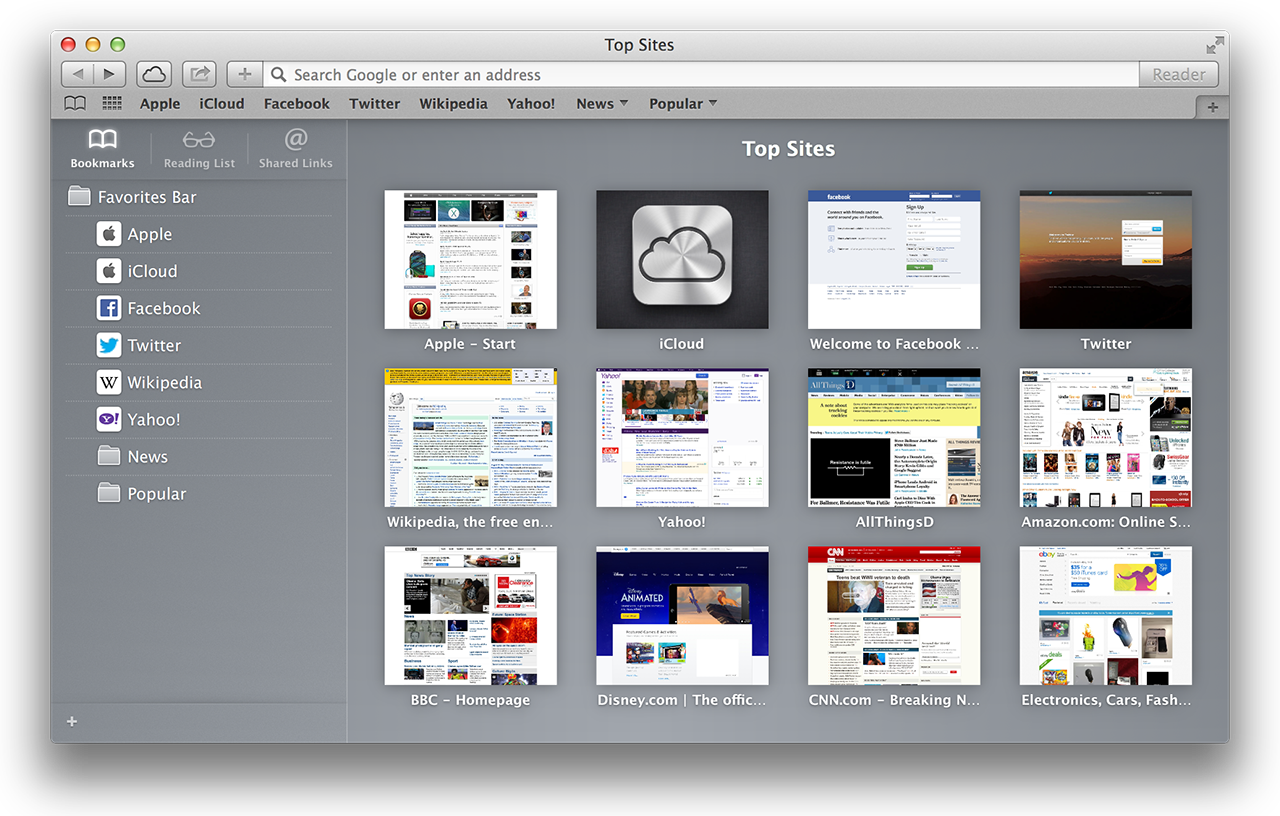Click the address and search field

[701, 74]
